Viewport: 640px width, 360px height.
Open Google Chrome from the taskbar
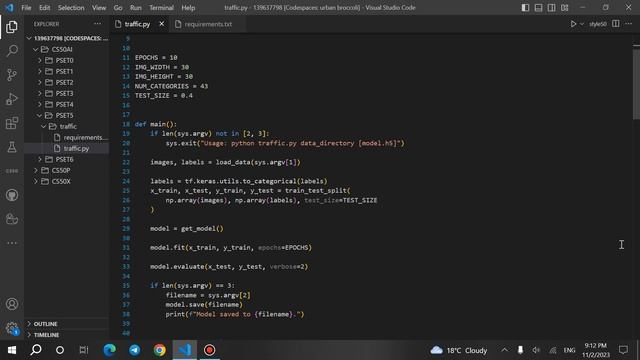tap(160, 350)
